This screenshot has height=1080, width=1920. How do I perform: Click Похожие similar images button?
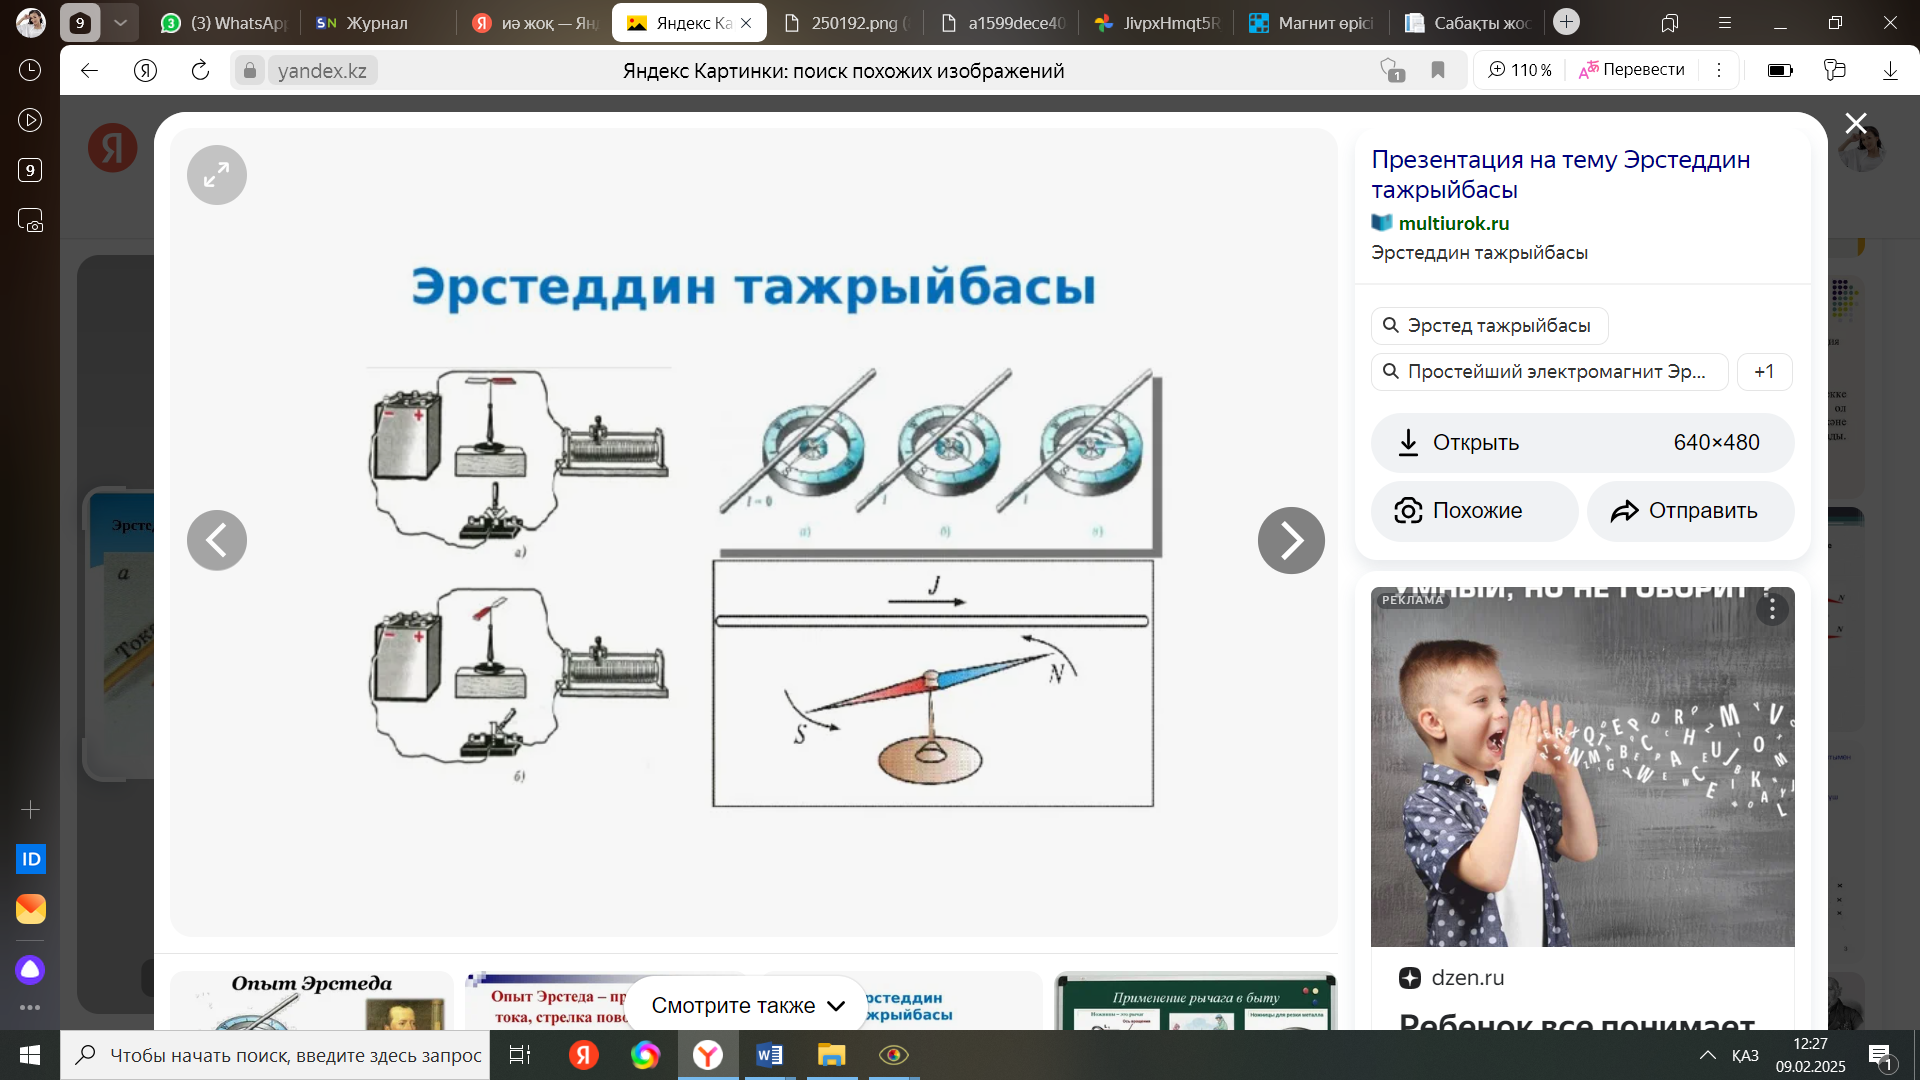coord(1474,511)
